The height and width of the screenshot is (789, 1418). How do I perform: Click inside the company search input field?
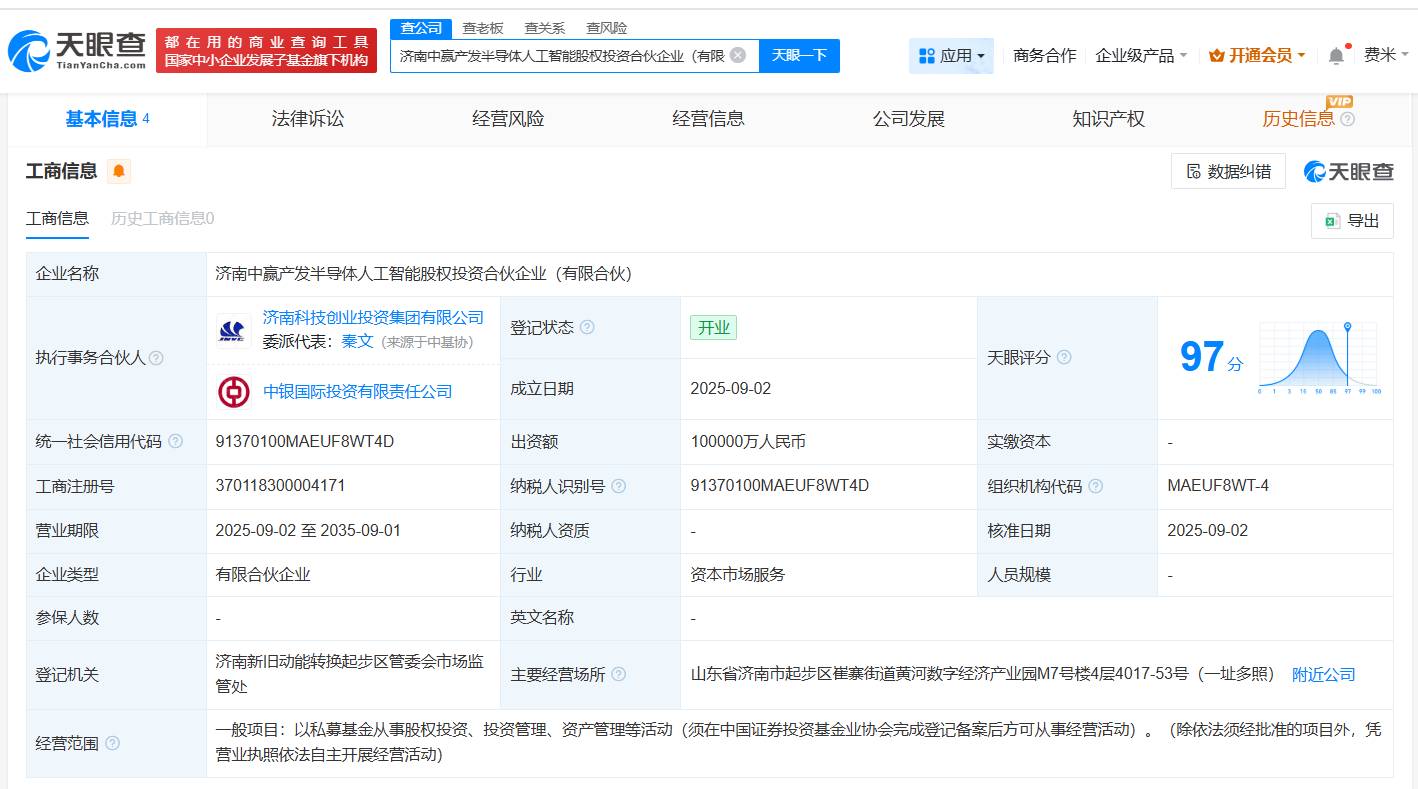[x=560, y=56]
